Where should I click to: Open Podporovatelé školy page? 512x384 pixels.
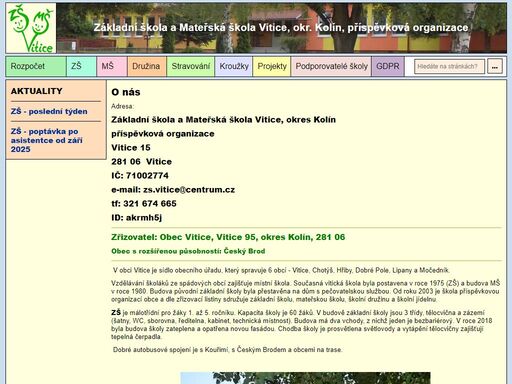pos(331,66)
